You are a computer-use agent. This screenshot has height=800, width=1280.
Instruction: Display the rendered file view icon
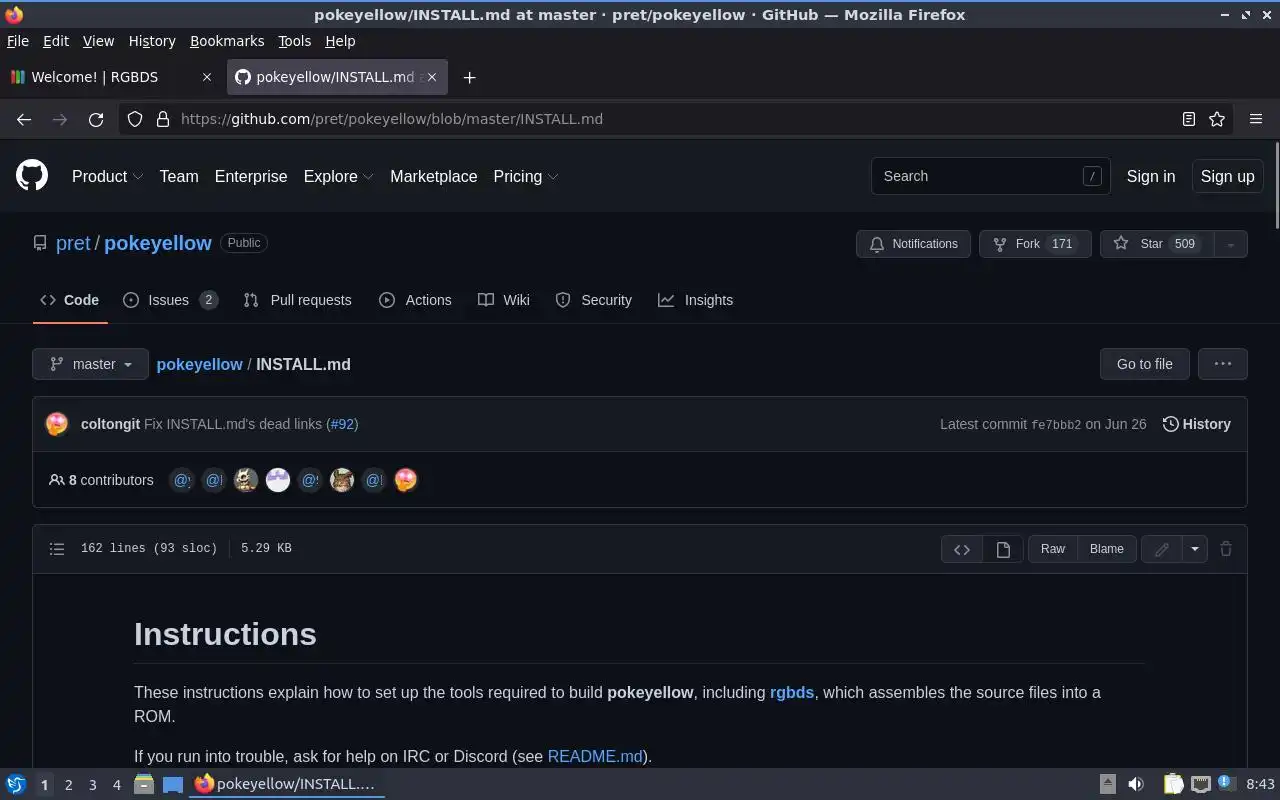point(1003,549)
